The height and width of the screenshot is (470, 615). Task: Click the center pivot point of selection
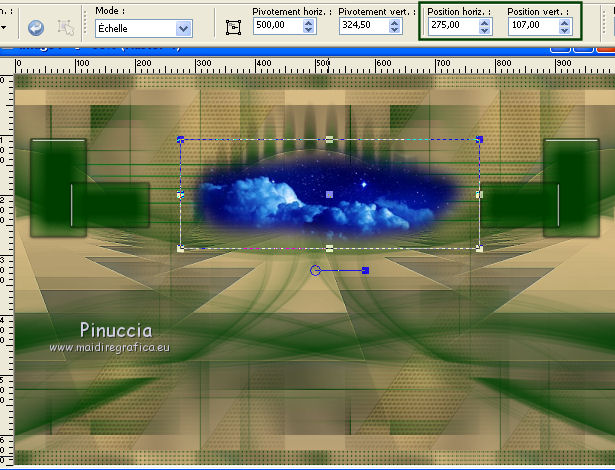tap(329, 194)
